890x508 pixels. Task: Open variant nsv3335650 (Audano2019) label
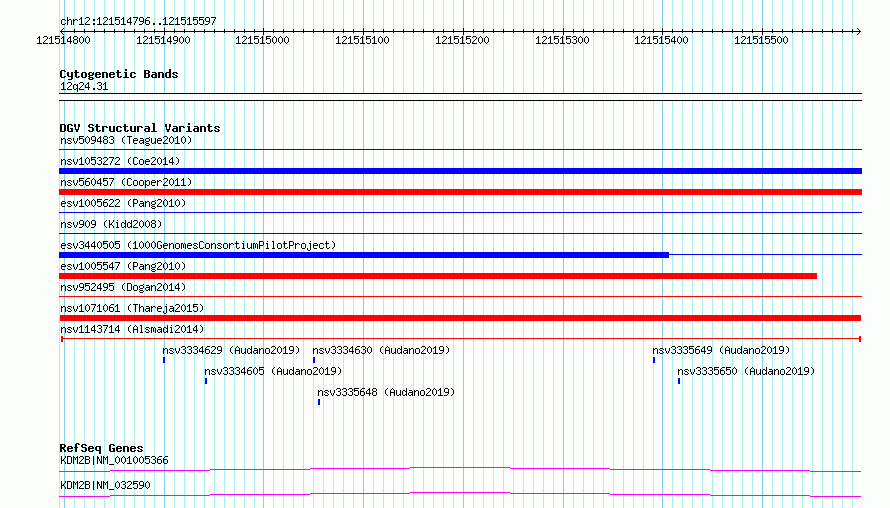point(746,371)
